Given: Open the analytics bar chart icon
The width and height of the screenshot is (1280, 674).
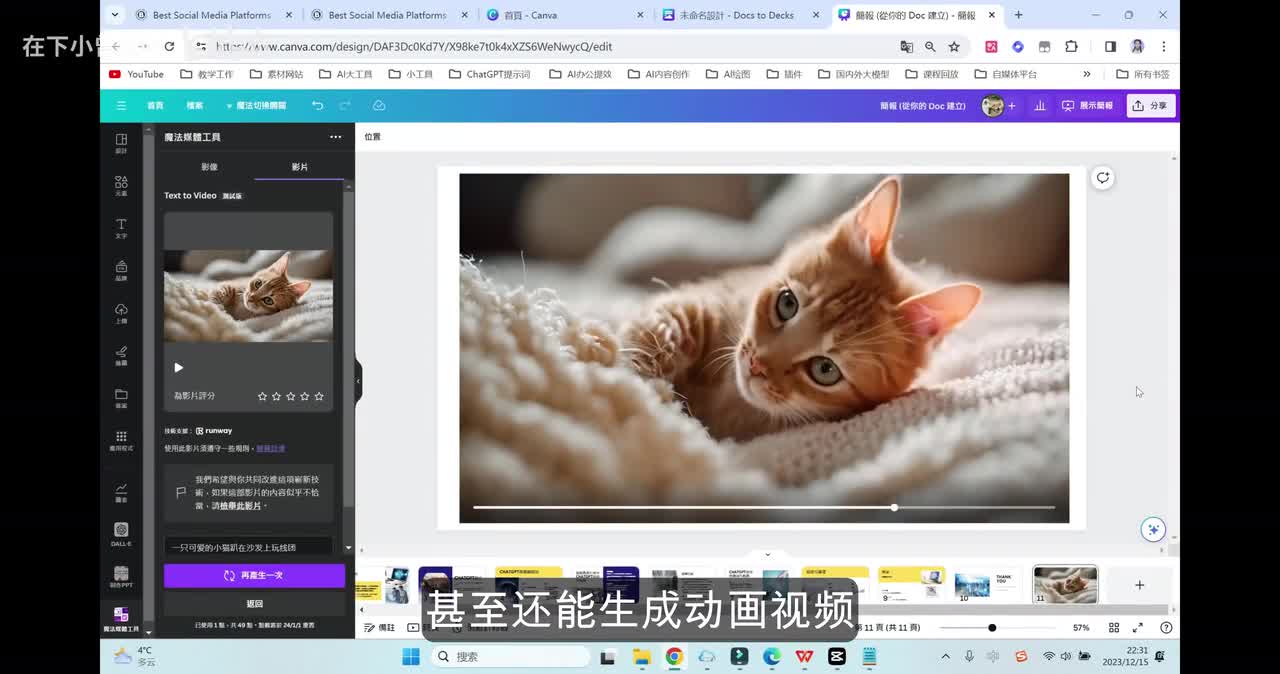Looking at the screenshot, I should [1040, 105].
